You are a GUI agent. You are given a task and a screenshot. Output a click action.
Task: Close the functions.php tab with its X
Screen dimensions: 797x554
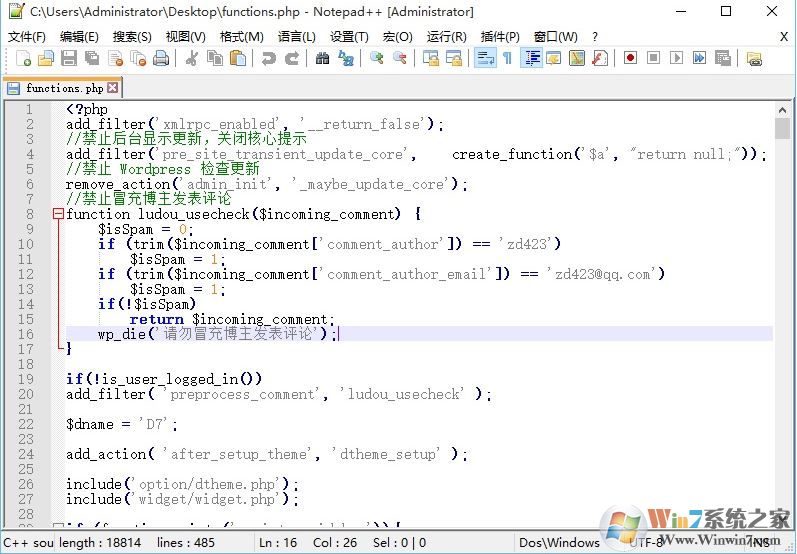[x=113, y=88]
